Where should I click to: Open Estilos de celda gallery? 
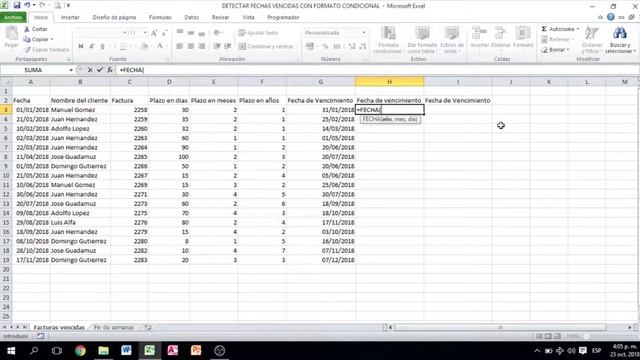pos(452,40)
